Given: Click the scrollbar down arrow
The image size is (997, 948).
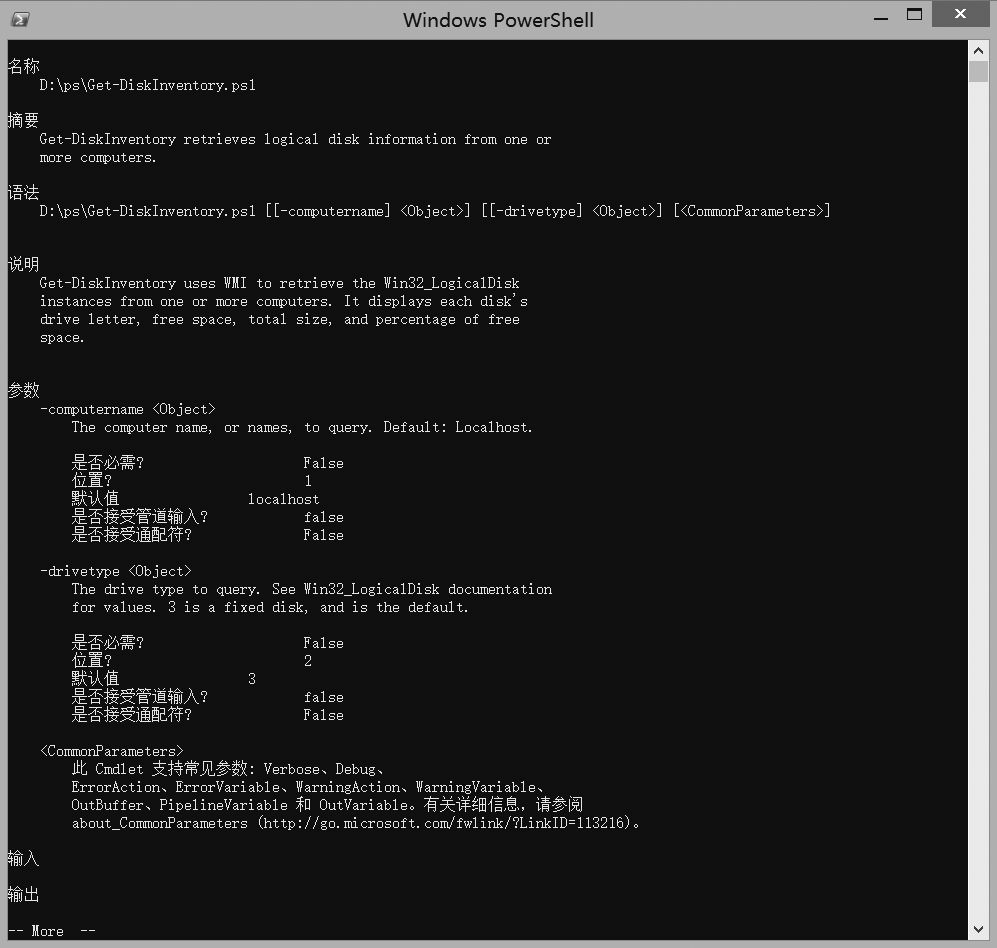Looking at the screenshot, I should (978, 929).
